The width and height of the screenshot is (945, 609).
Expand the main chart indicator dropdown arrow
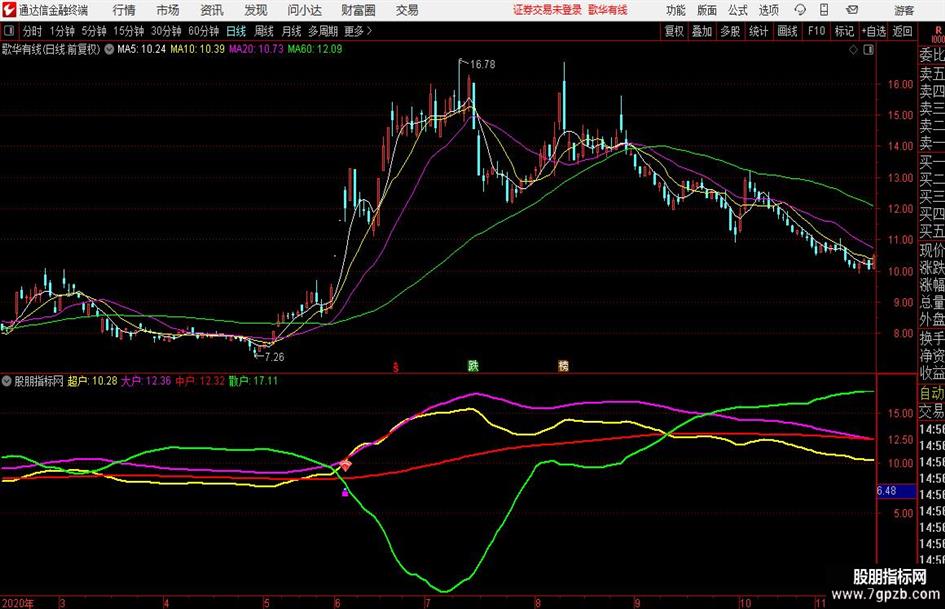click(x=109, y=49)
